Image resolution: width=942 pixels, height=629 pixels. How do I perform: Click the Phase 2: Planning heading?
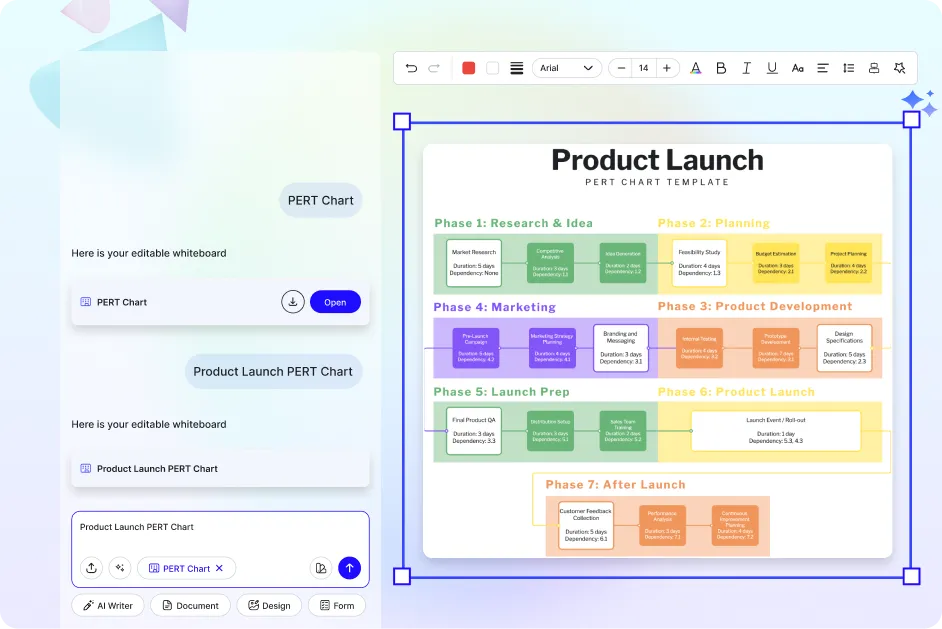click(x=714, y=223)
